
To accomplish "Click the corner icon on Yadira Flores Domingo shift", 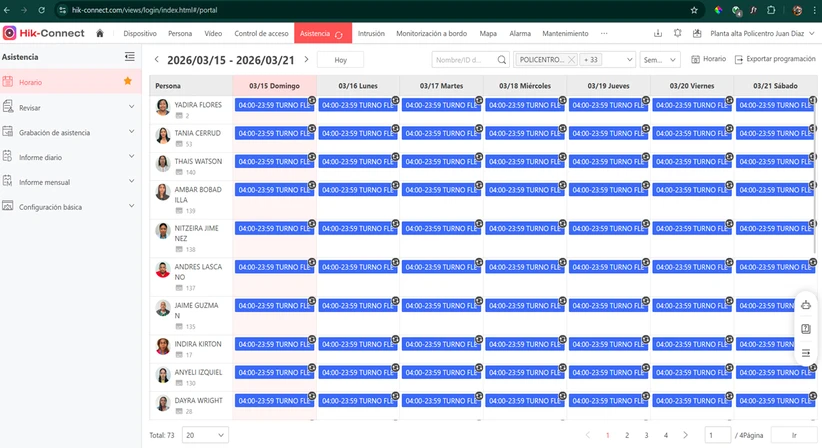I will [x=311, y=100].
